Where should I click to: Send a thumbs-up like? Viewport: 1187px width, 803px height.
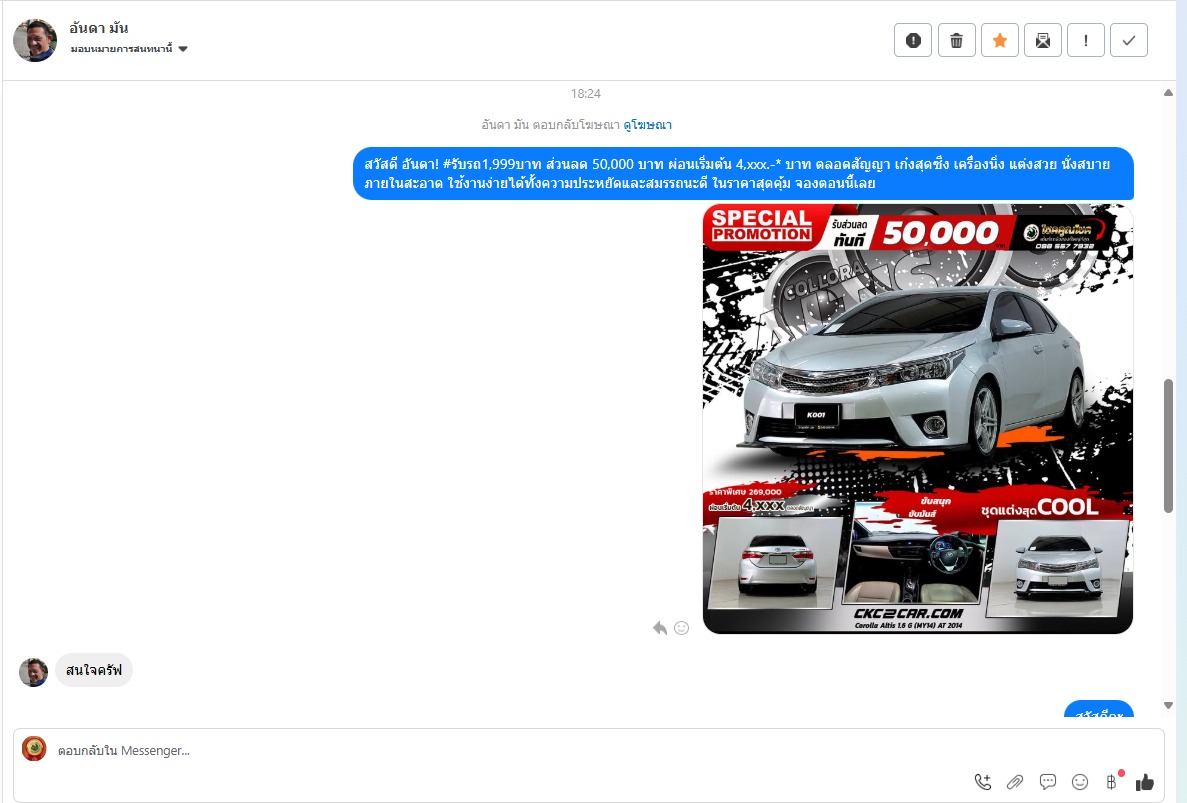point(1145,782)
